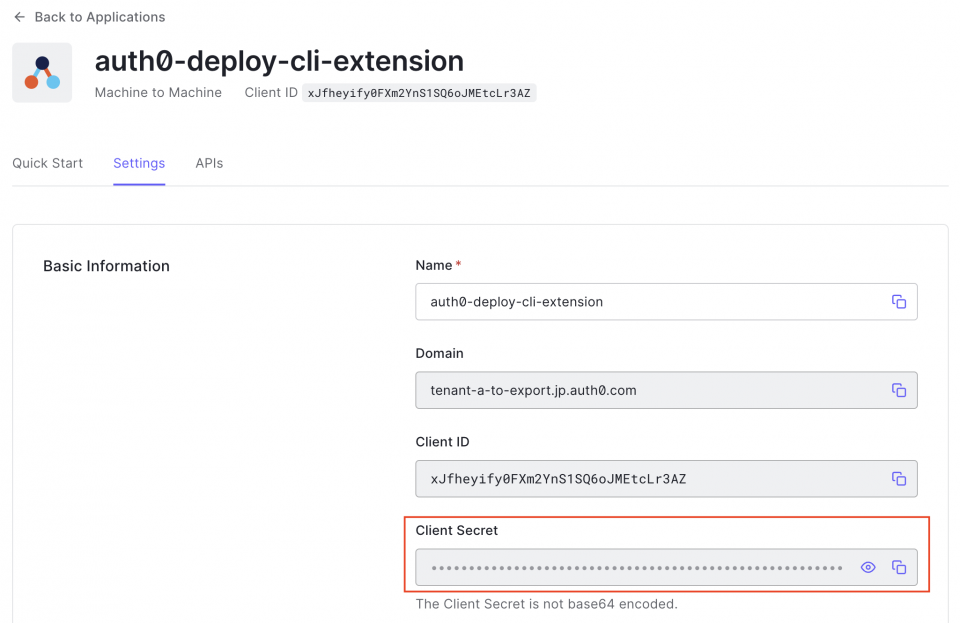
Task: Expand the Basic Information section
Action: point(106,265)
